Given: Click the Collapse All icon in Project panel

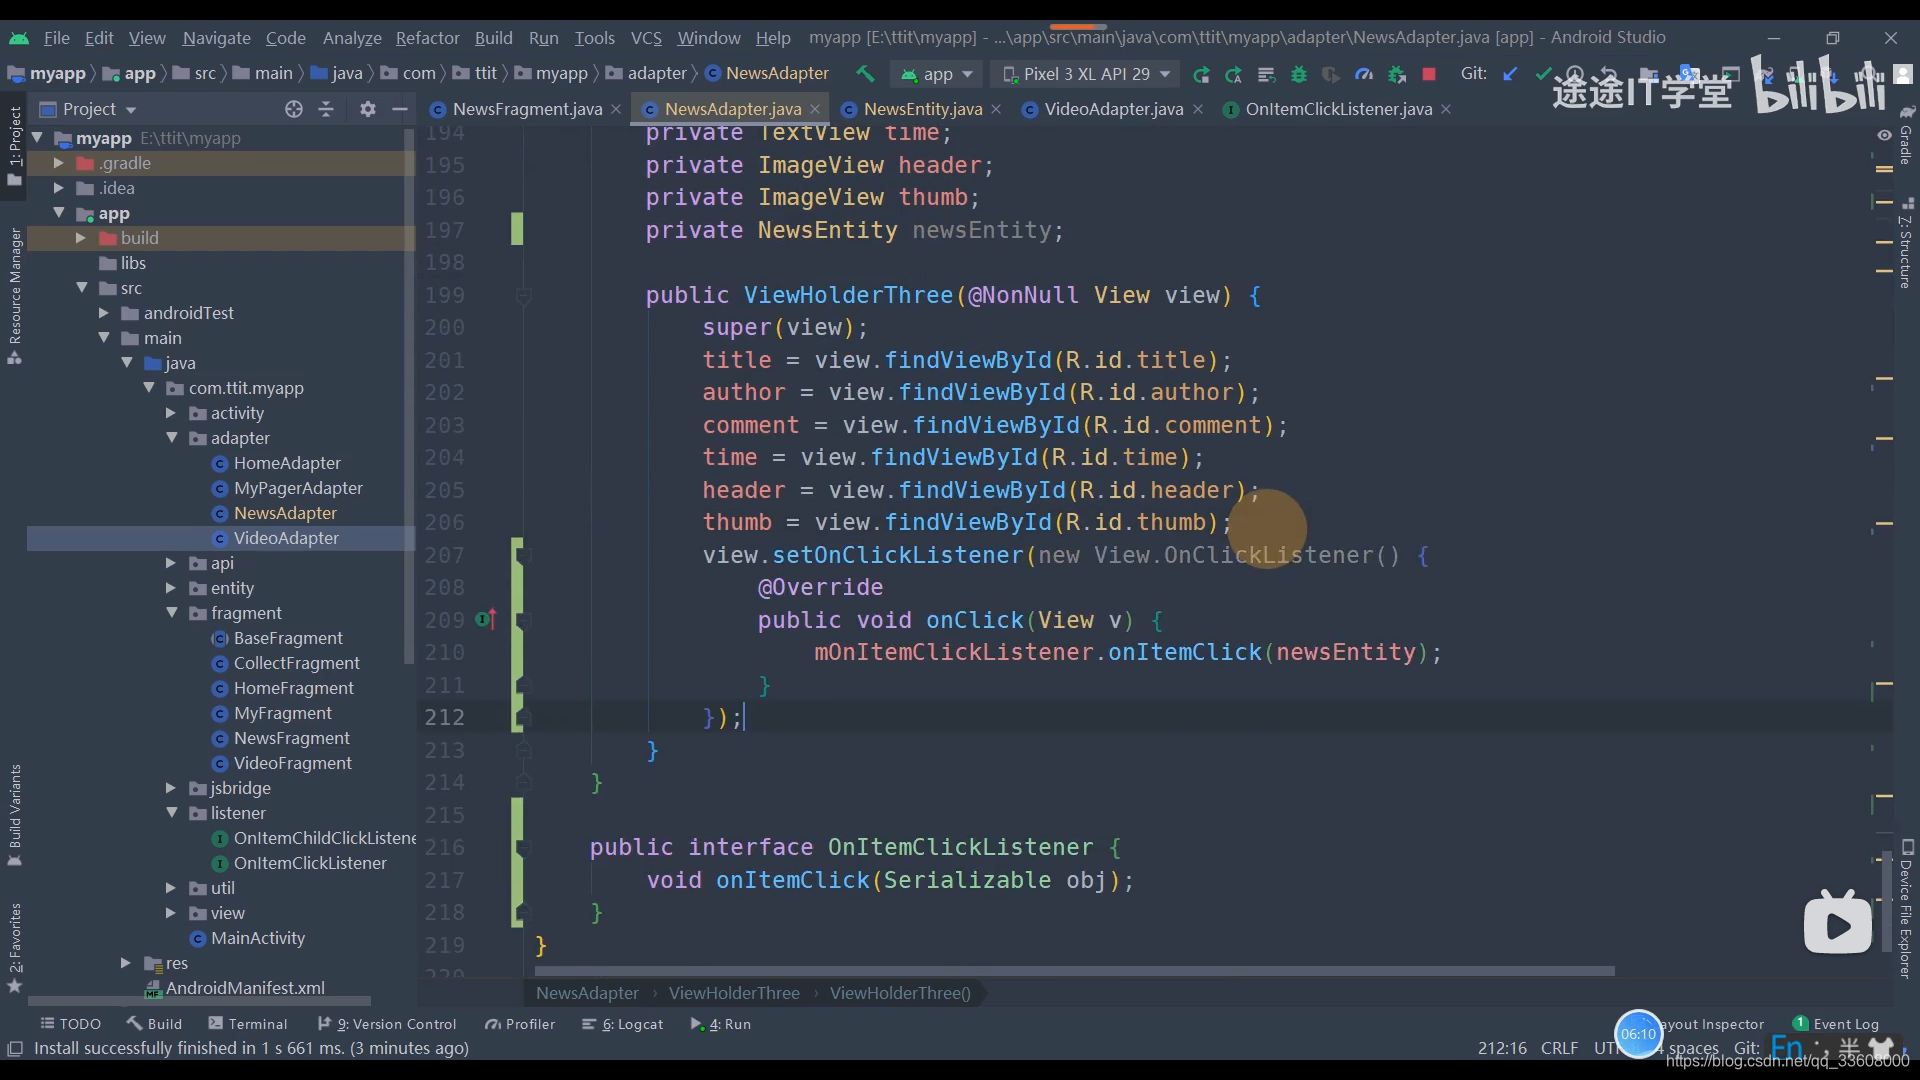Looking at the screenshot, I should click(326, 109).
